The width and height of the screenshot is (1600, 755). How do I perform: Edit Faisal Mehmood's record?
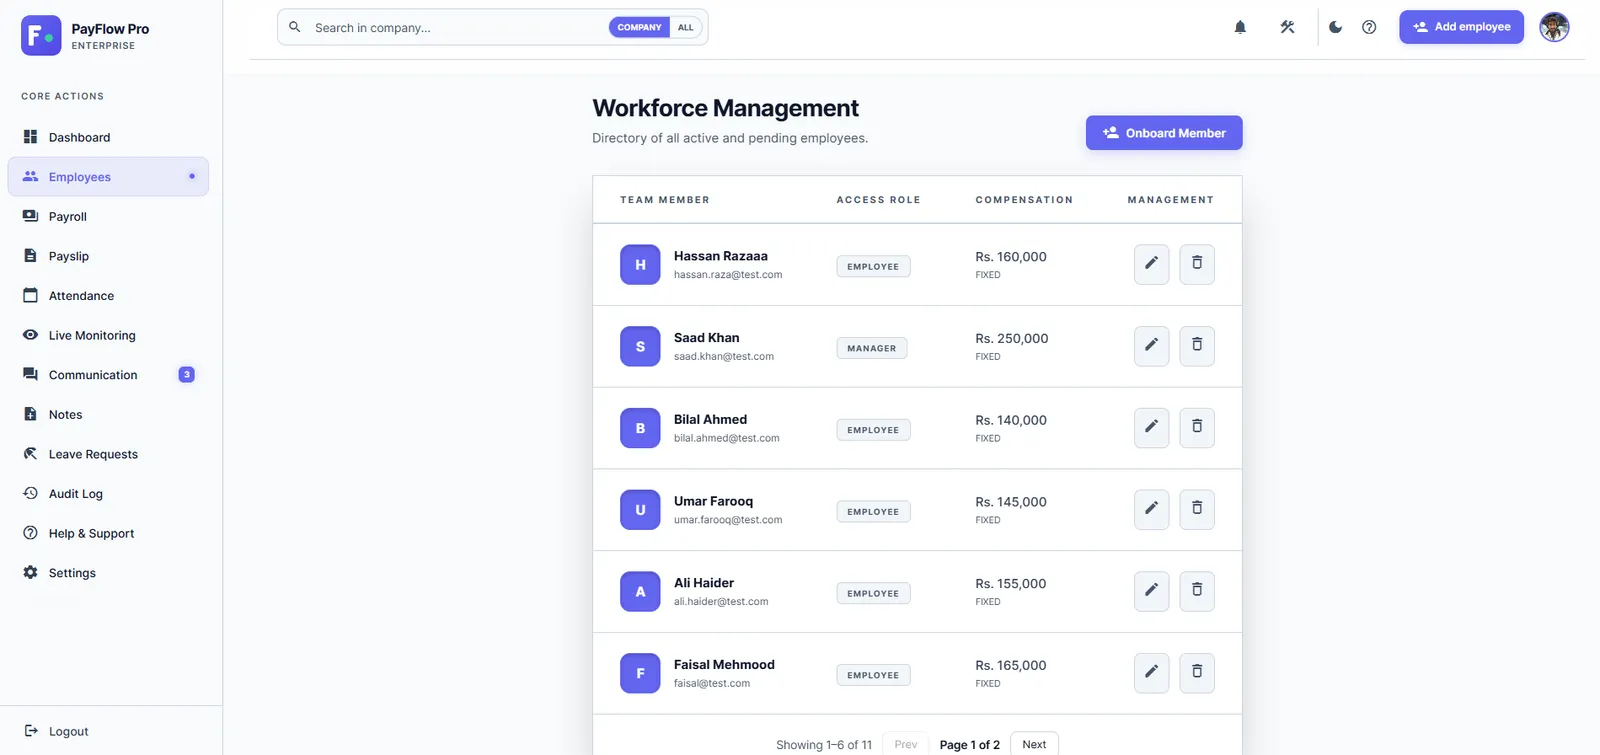1151,673
